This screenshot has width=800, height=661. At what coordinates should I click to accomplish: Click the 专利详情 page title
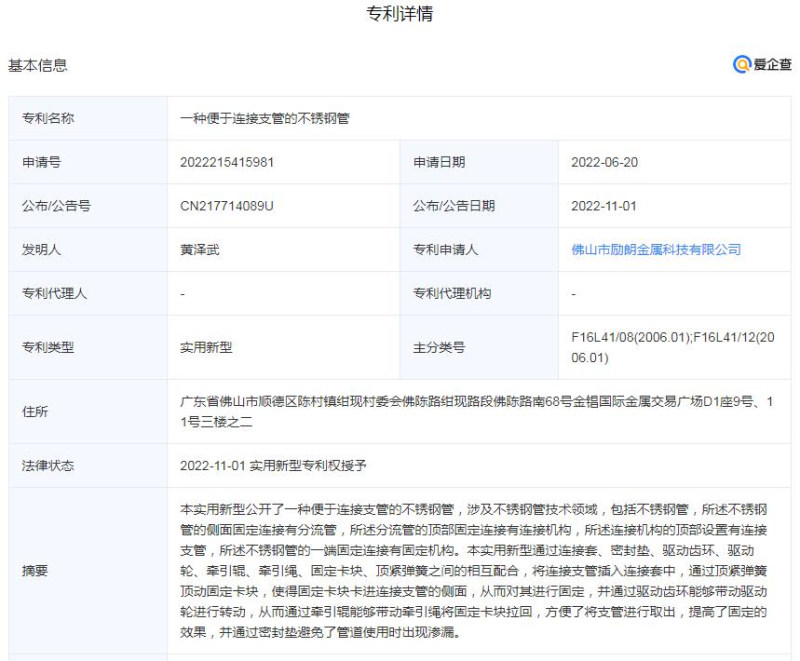tap(399, 14)
